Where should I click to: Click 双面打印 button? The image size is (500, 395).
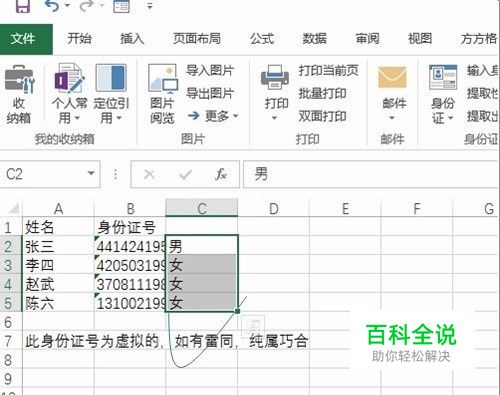point(322,116)
